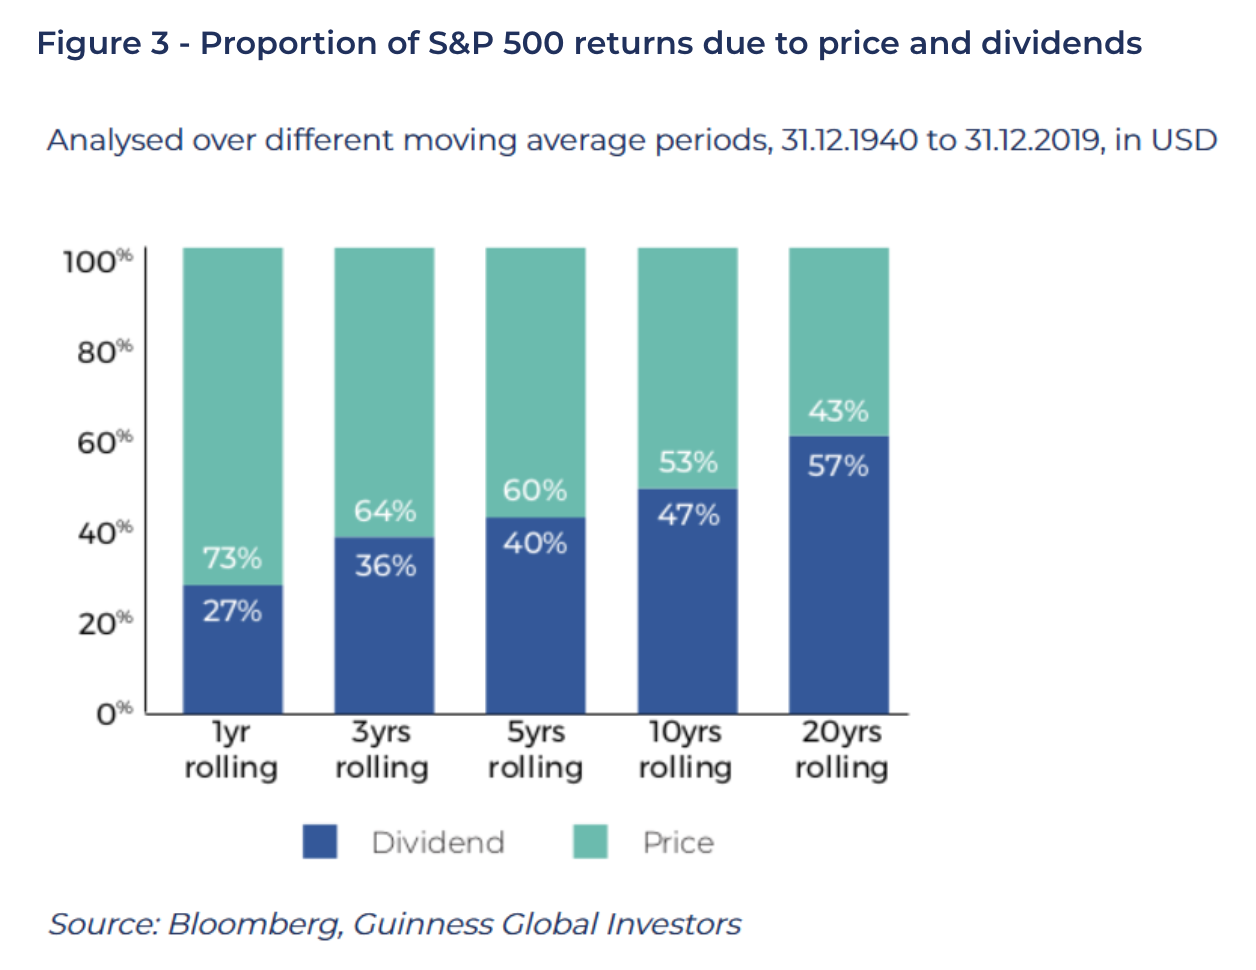The width and height of the screenshot is (1256, 970).
Task: Pick the 47% dividend segment in 10yrs bar
Action: (688, 600)
